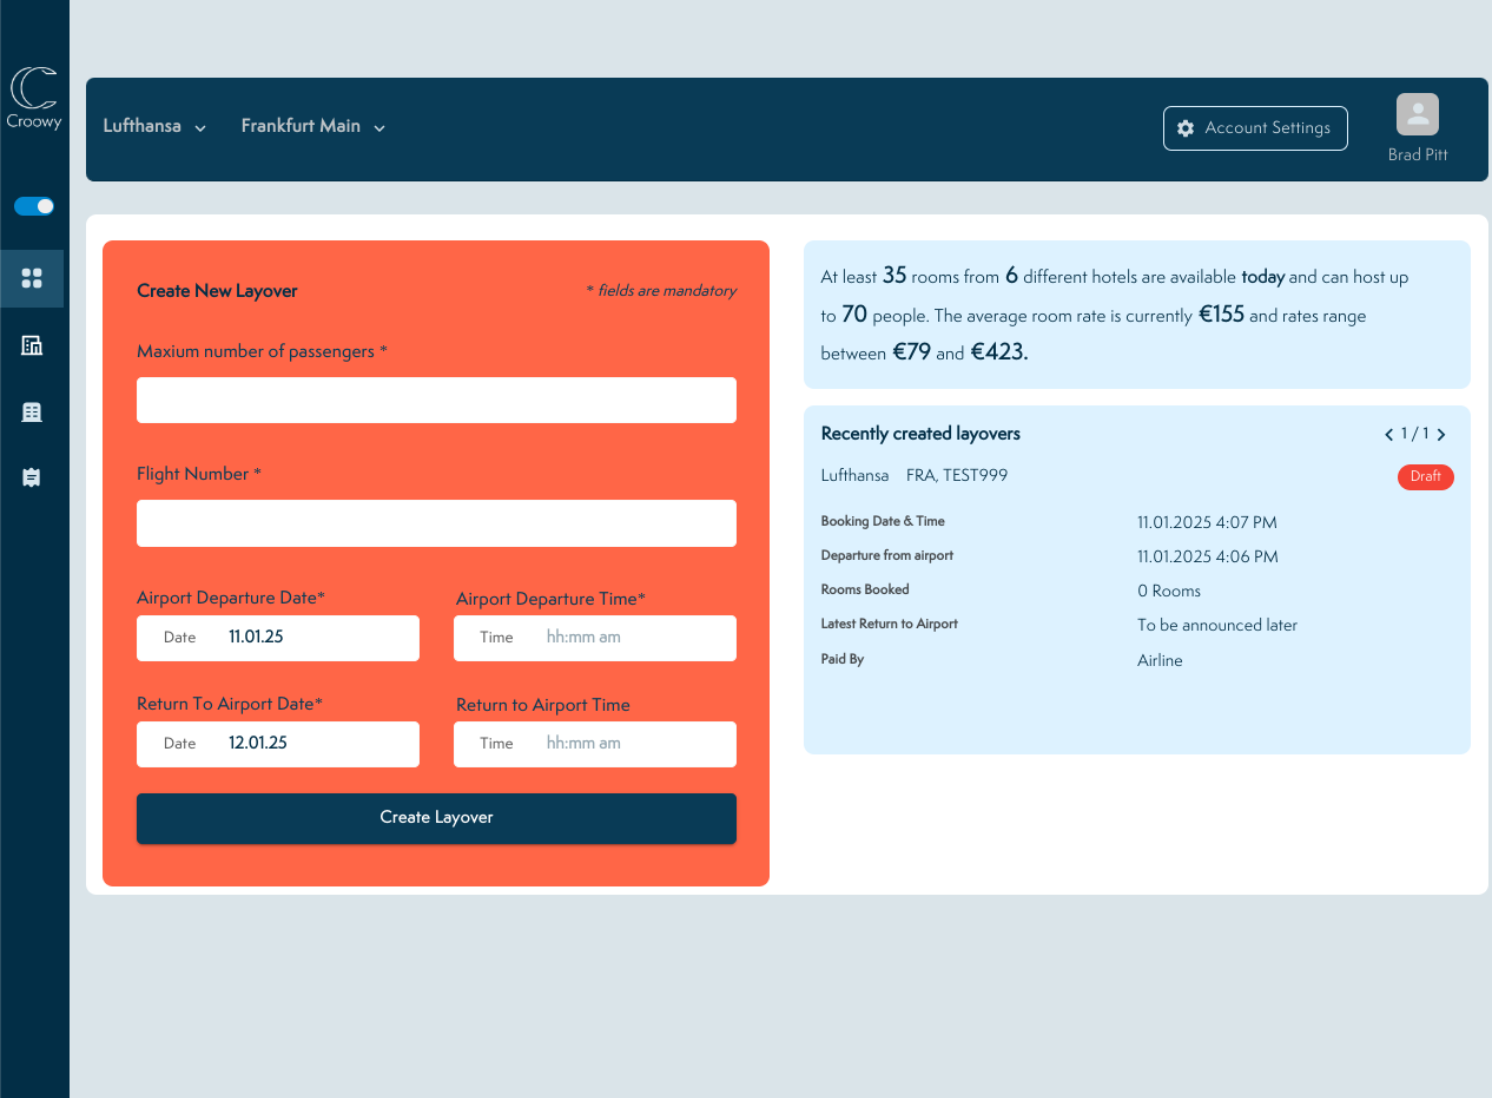The image size is (1492, 1098).
Task: Flip the blue toggle switch in the sidebar
Action: click(33, 206)
